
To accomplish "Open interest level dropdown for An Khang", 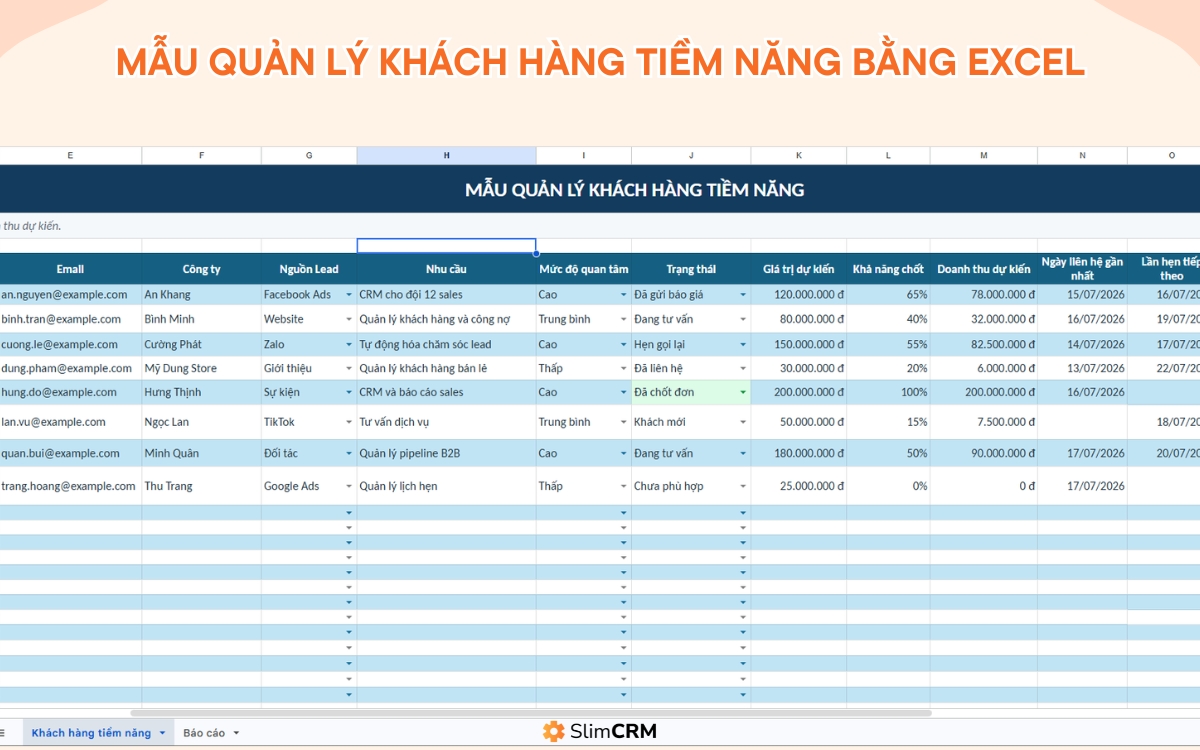I will point(624,295).
